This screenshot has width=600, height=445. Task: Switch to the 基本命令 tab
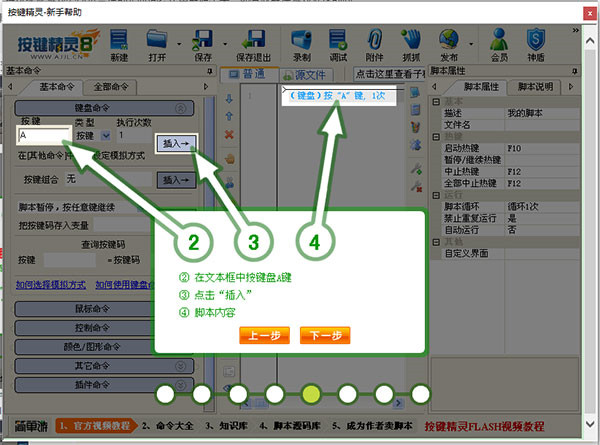pos(56,87)
